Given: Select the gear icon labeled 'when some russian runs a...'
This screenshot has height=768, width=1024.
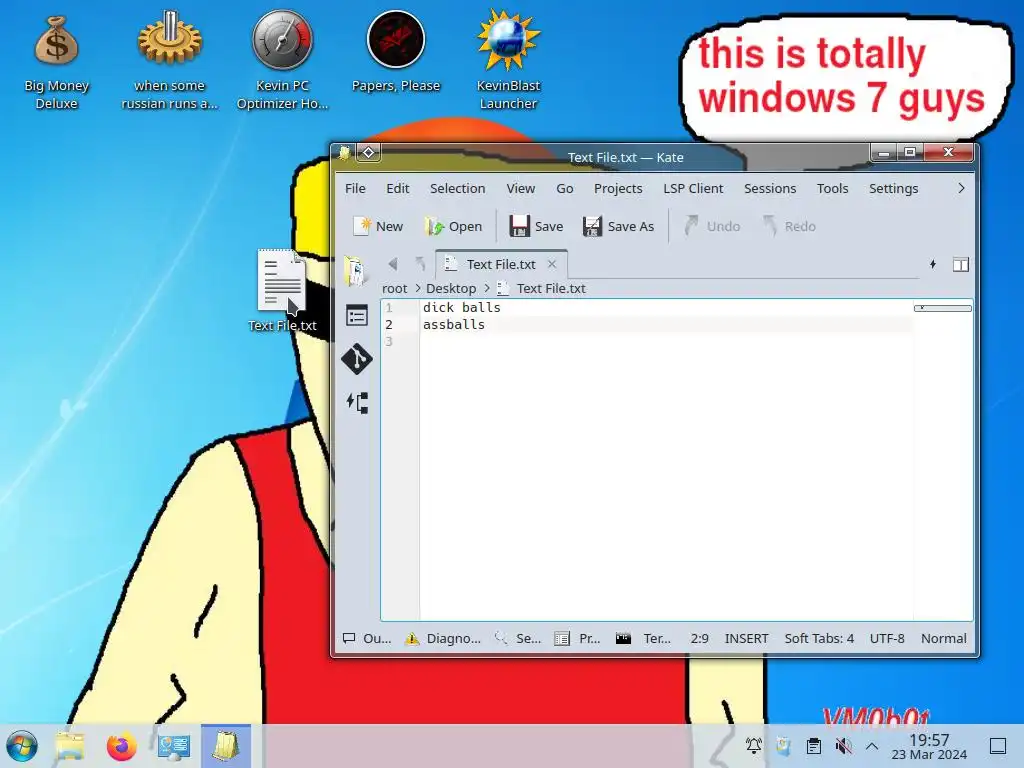Looking at the screenshot, I should (x=170, y=60).
